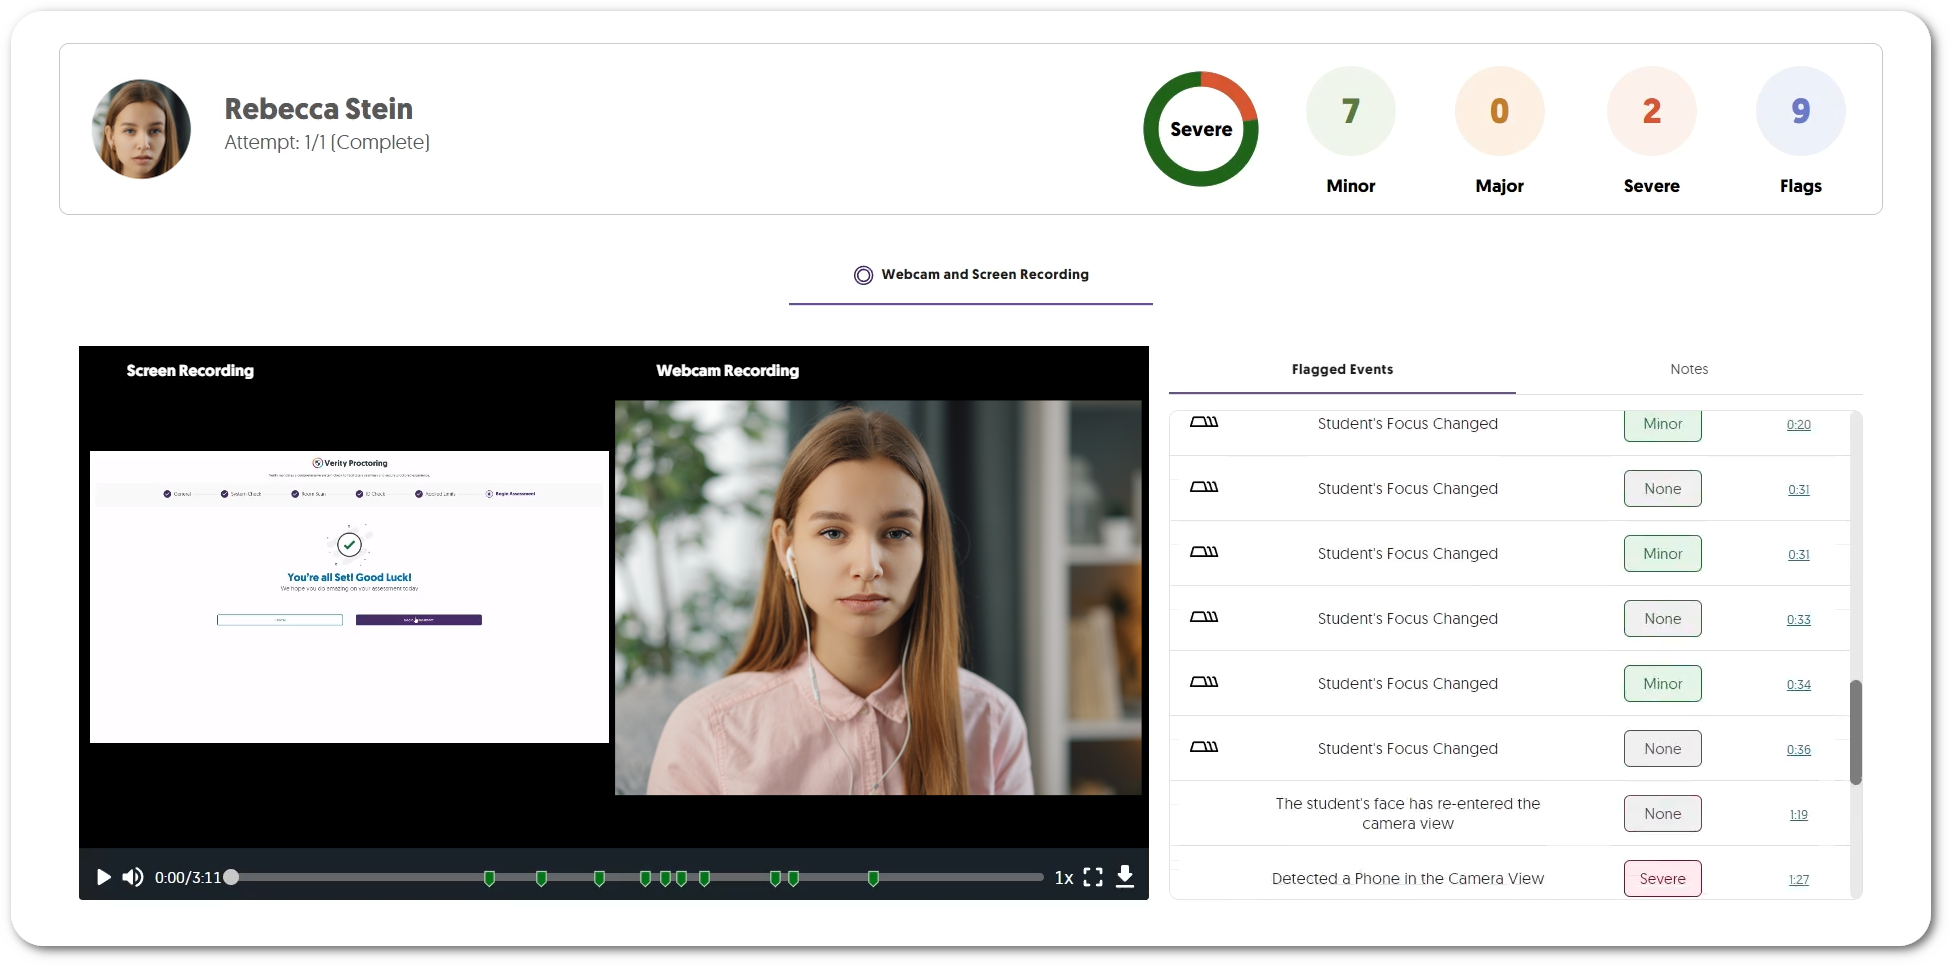Mute the video volume
Viewport: 1950px width, 965px height.
[133, 877]
